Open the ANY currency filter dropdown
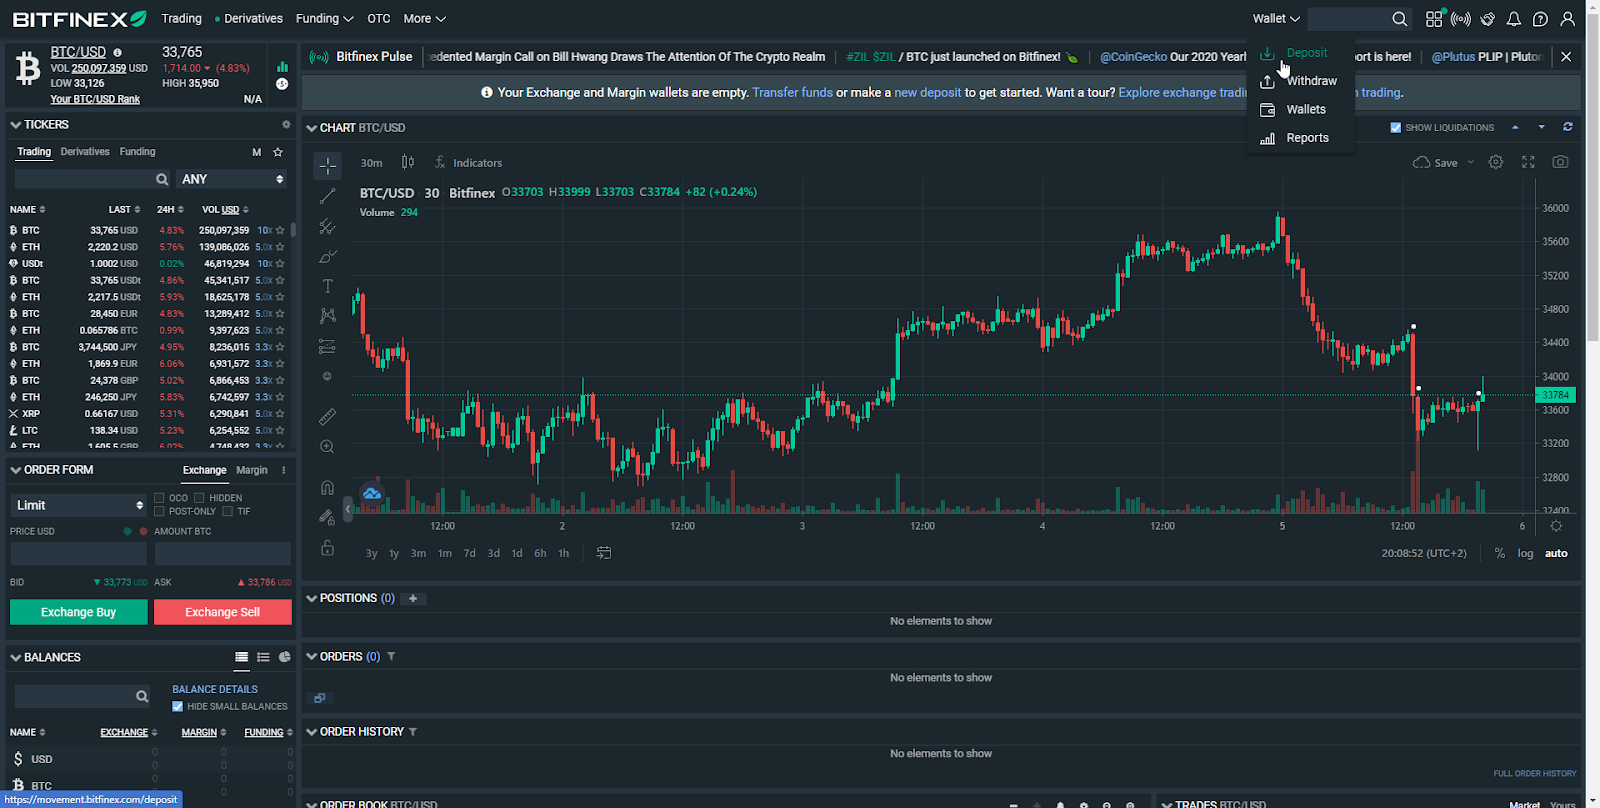This screenshot has height=808, width=1600. click(x=232, y=179)
